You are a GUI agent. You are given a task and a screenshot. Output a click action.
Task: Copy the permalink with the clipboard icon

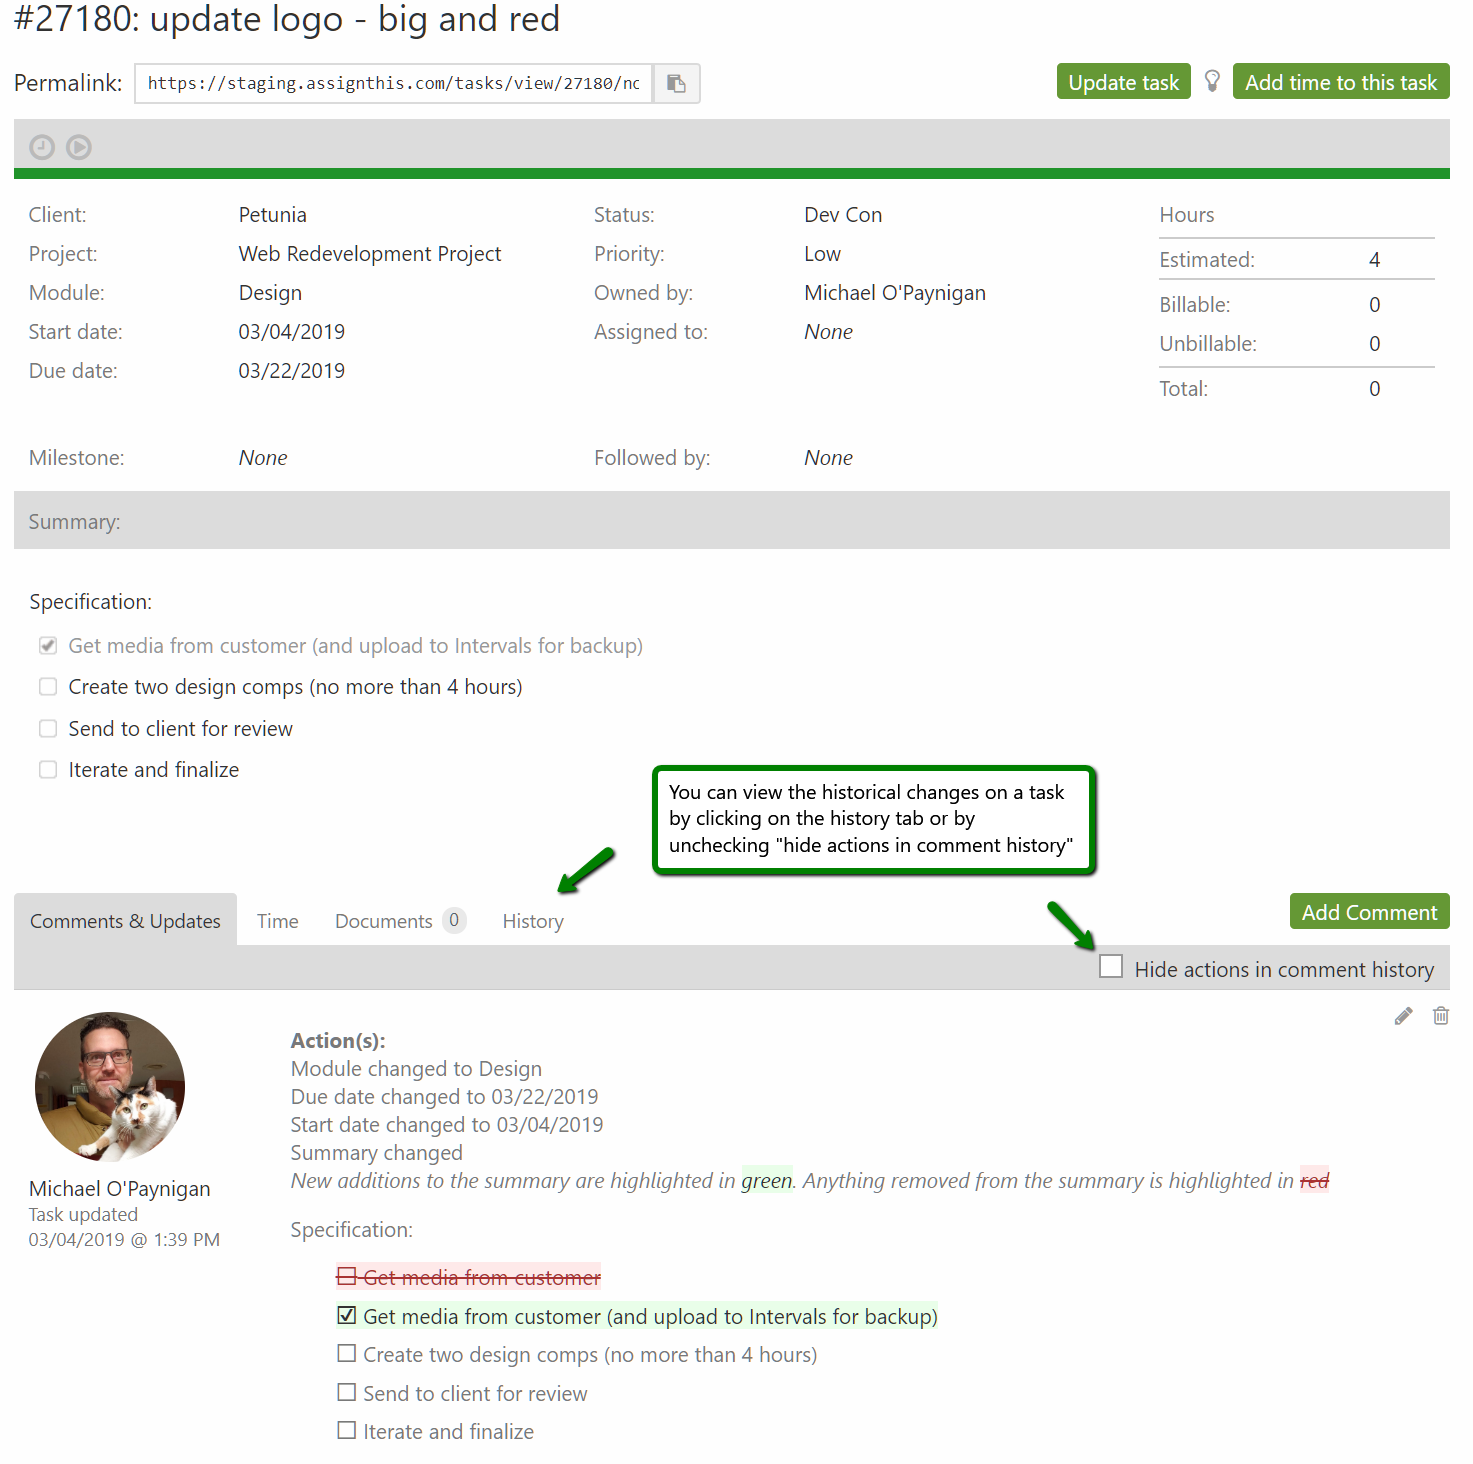pyautogui.click(x=676, y=84)
